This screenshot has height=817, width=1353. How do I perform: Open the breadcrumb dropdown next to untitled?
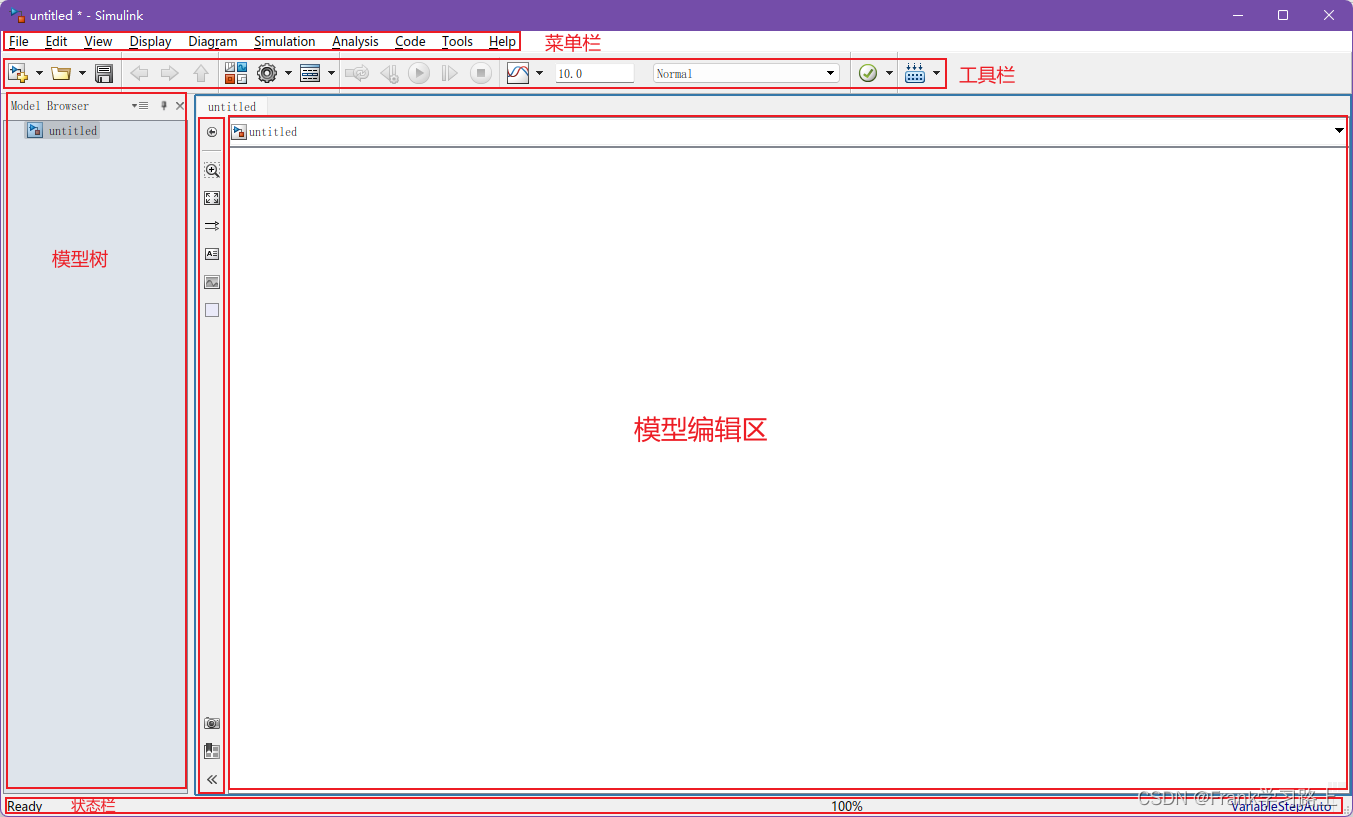tap(1338, 131)
